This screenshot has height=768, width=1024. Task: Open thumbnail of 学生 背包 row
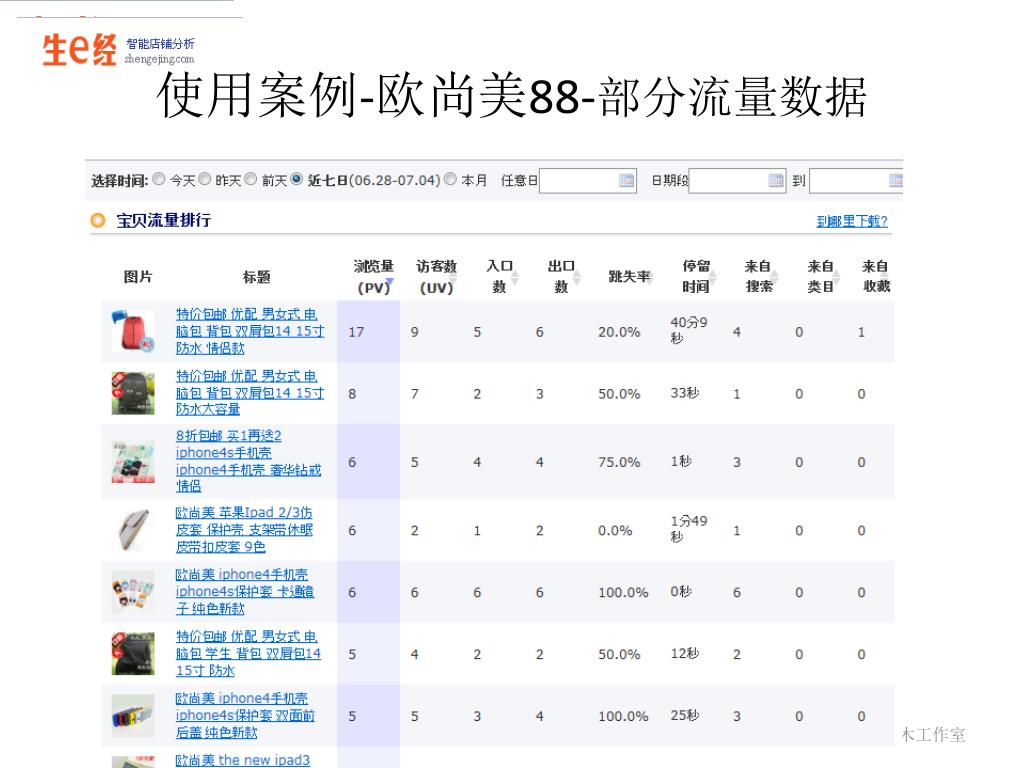(133, 654)
